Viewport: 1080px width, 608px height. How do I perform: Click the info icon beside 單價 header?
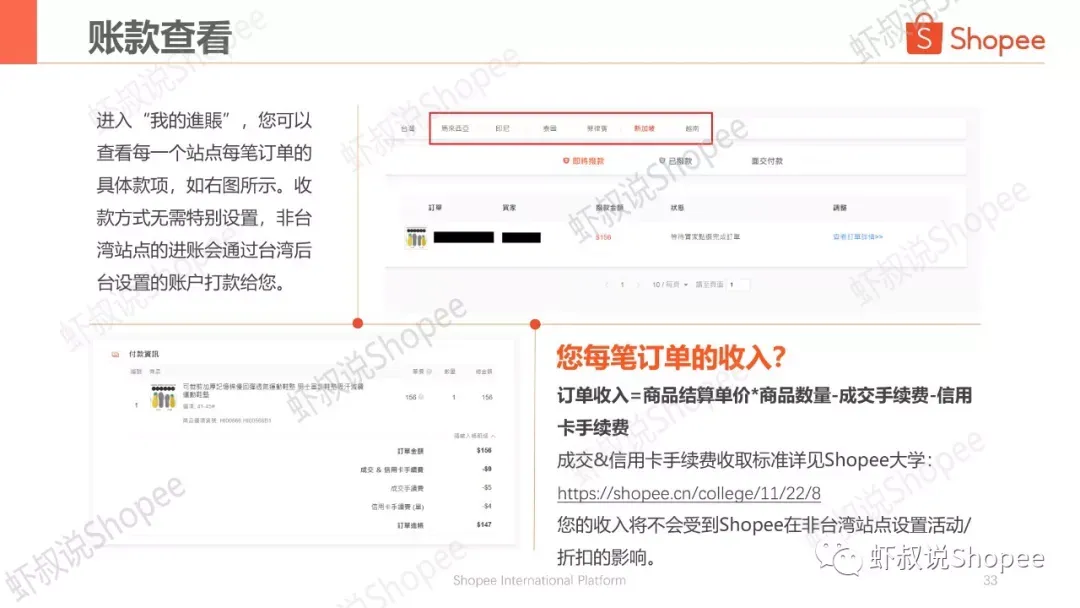coord(429,371)
